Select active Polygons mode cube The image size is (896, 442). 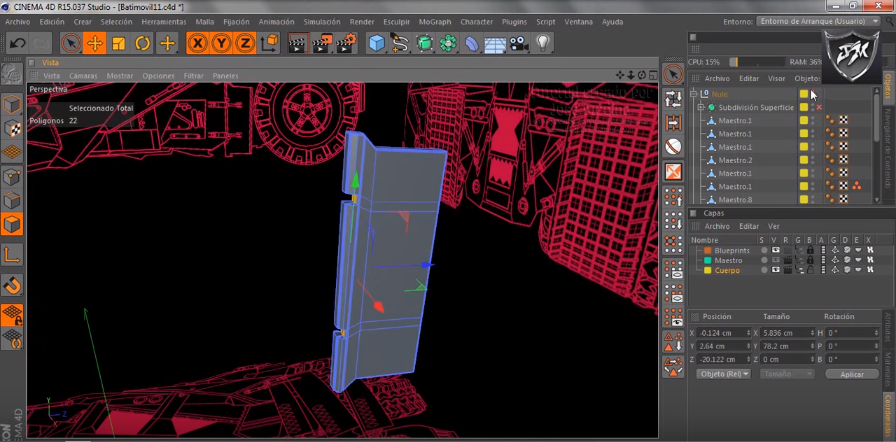tap(12, 224)
